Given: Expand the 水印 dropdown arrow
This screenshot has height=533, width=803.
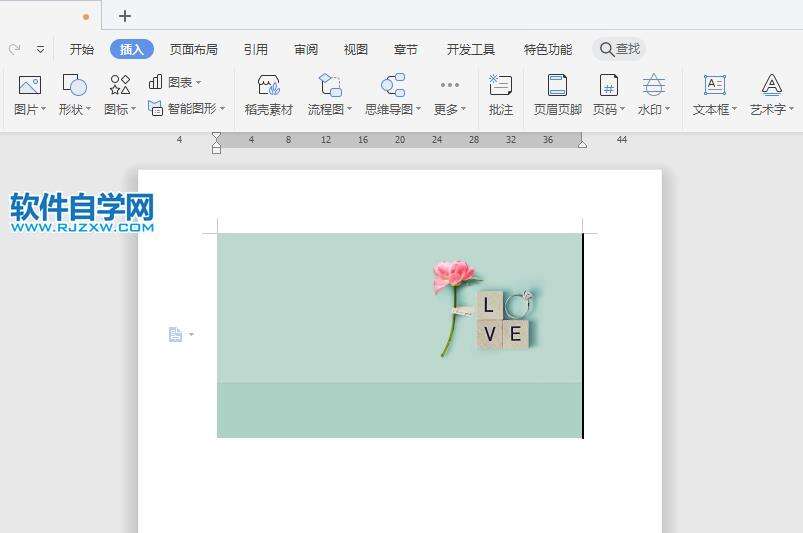Looking at the screenshot, I should pos(667,109).
